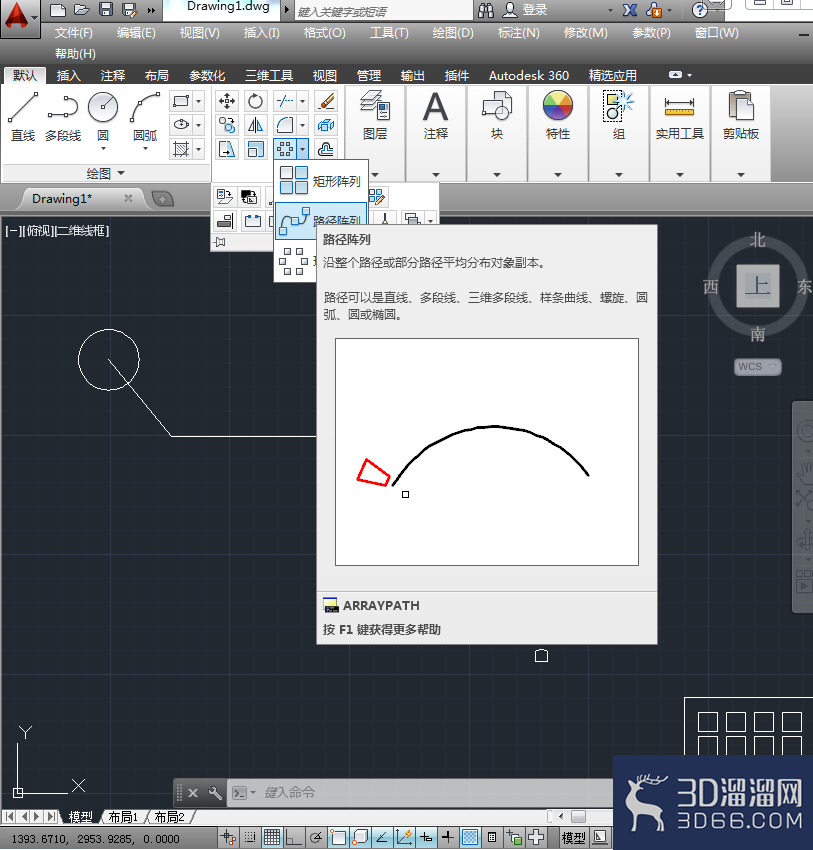
Task: Open the File (文件) menu
Action: click(x=73, y=33)
